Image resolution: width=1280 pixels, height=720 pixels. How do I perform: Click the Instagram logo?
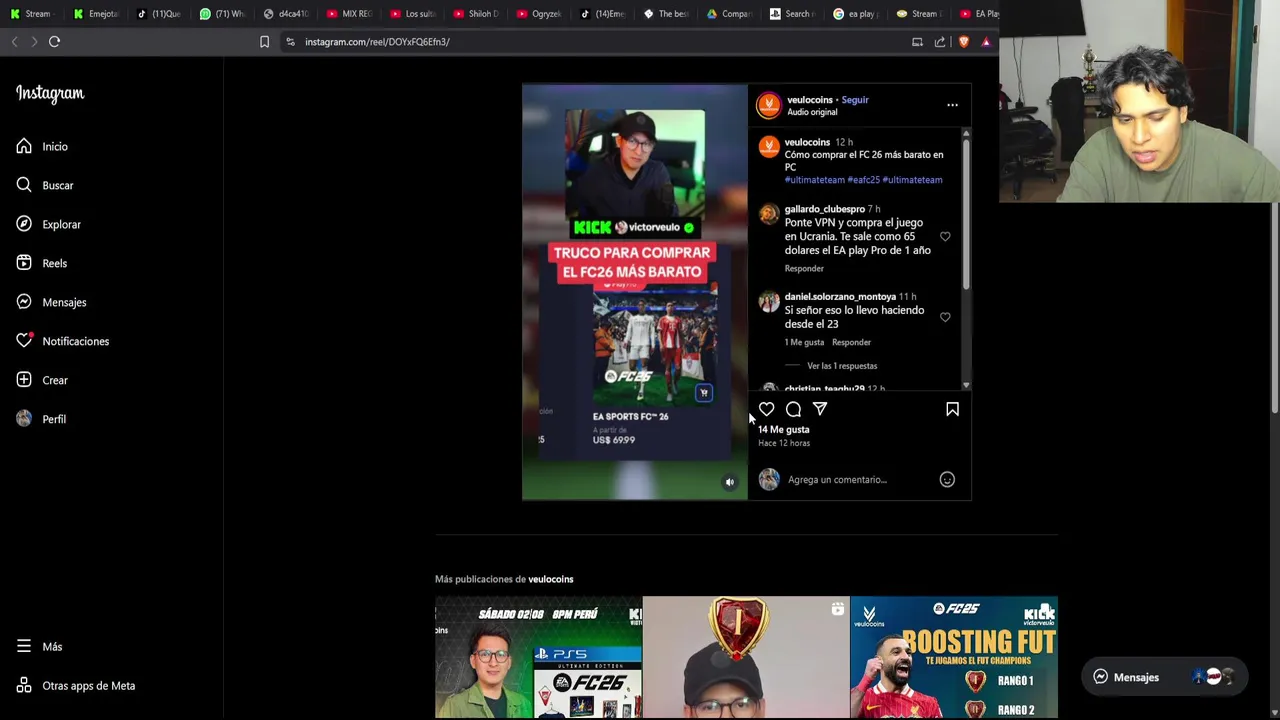[50, 93]
